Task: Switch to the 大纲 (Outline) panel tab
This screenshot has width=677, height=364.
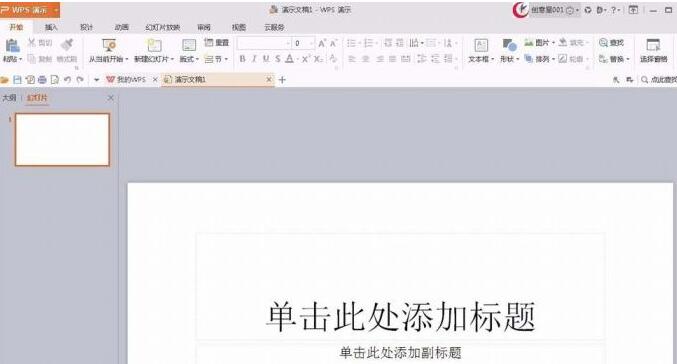Action: (9, 98)
